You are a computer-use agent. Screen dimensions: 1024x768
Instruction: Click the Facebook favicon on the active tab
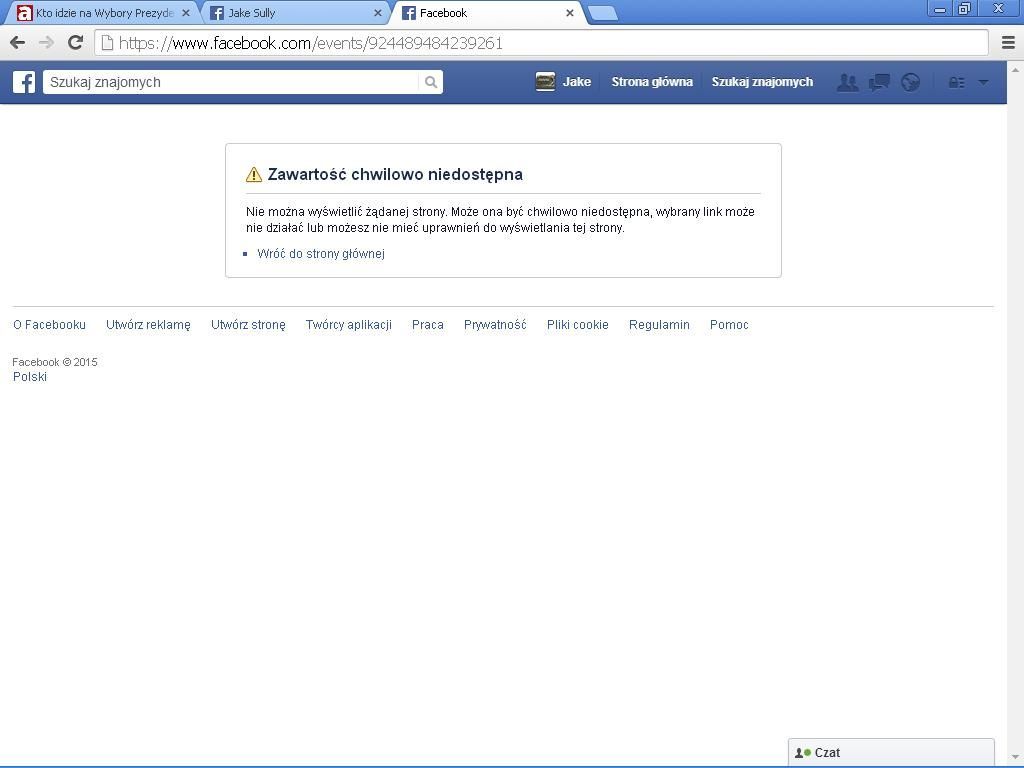[x=409, y=13]
